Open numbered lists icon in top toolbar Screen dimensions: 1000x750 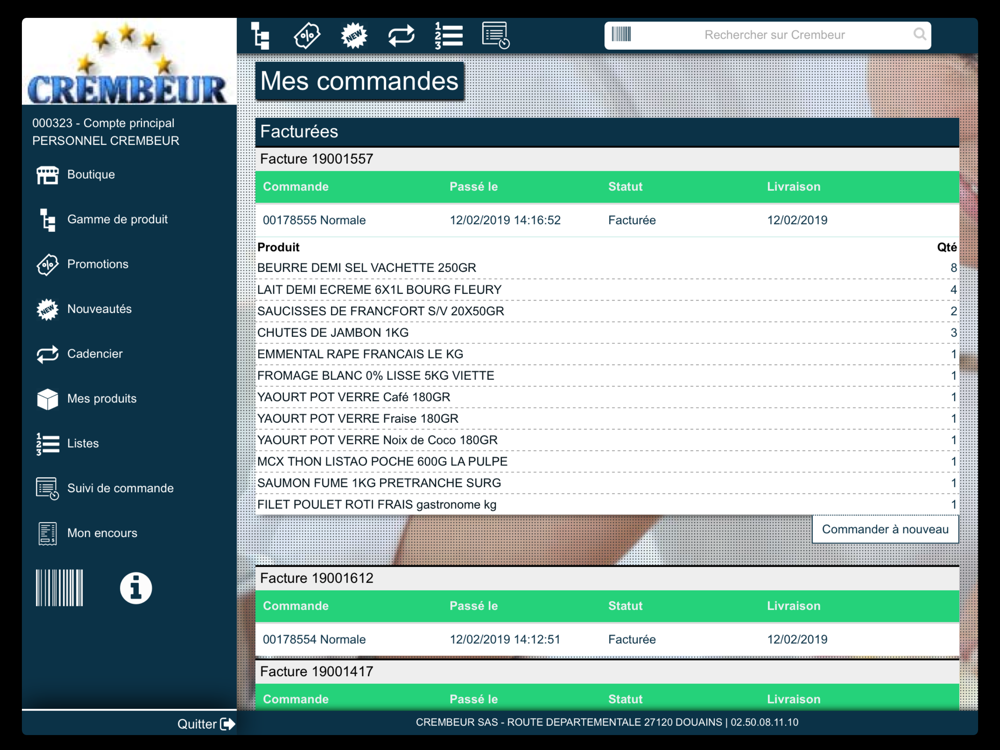coord(448,36)
